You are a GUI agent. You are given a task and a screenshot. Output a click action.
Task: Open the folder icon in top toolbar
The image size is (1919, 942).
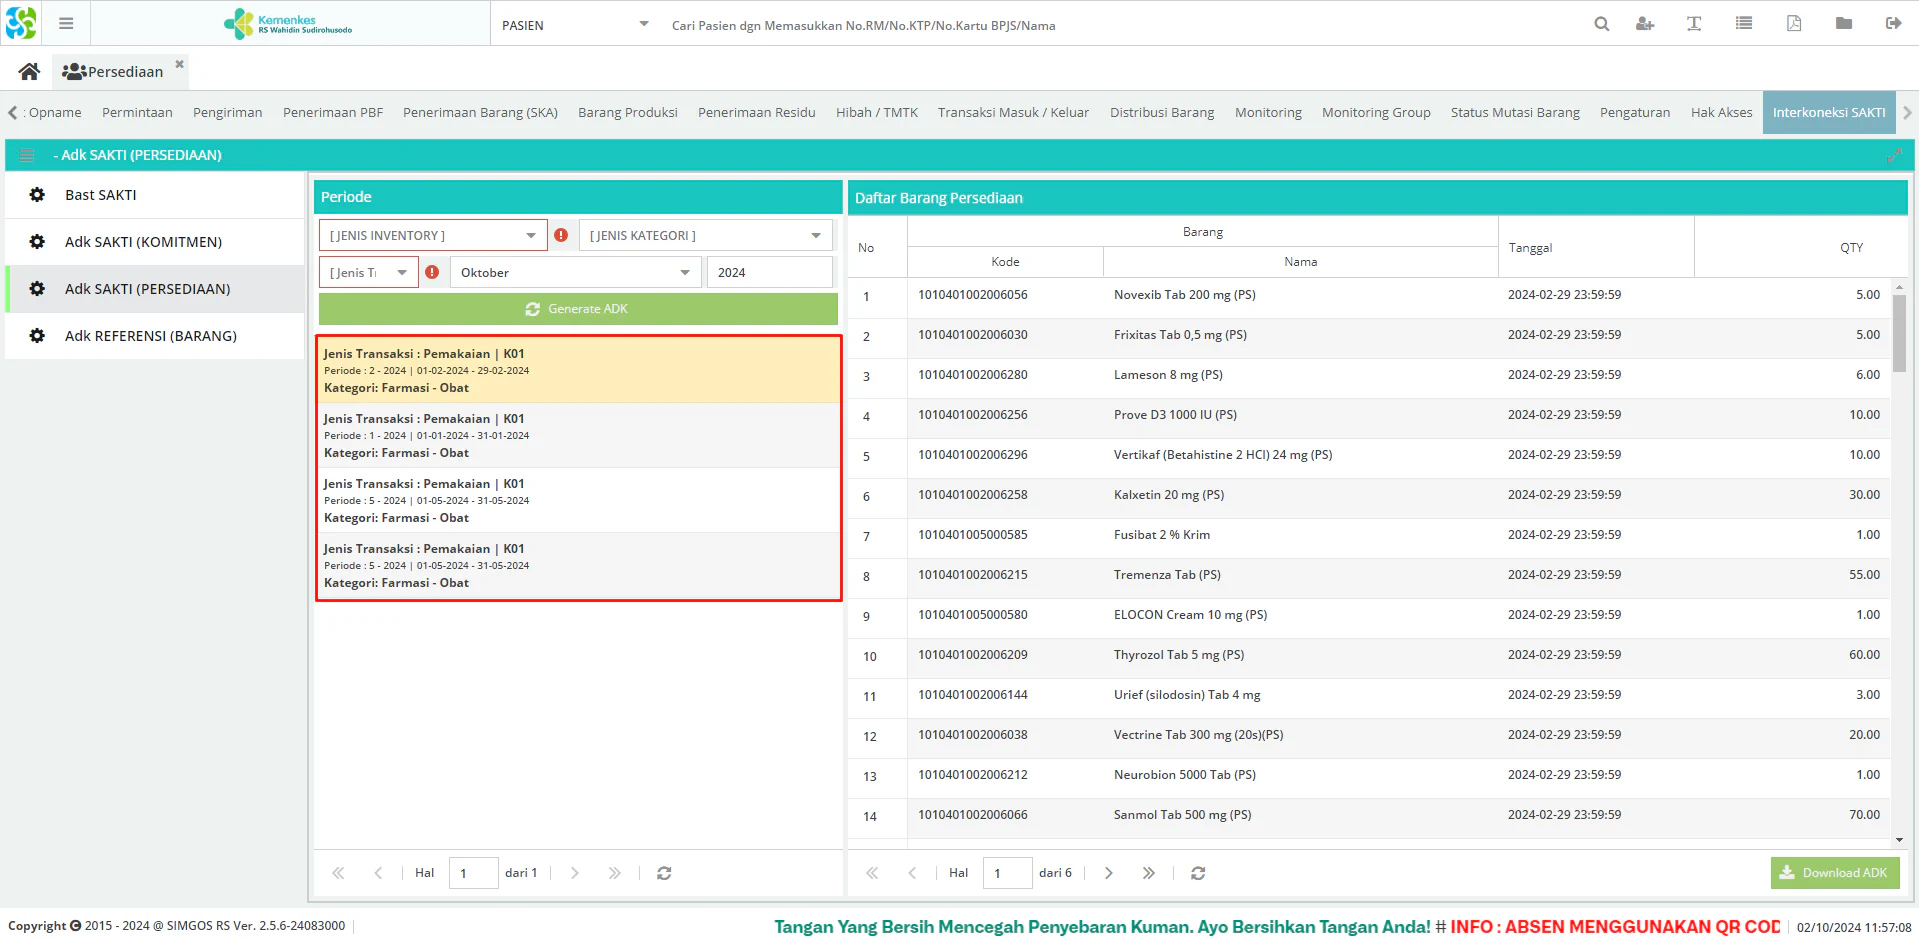(x=1844, y=24)
